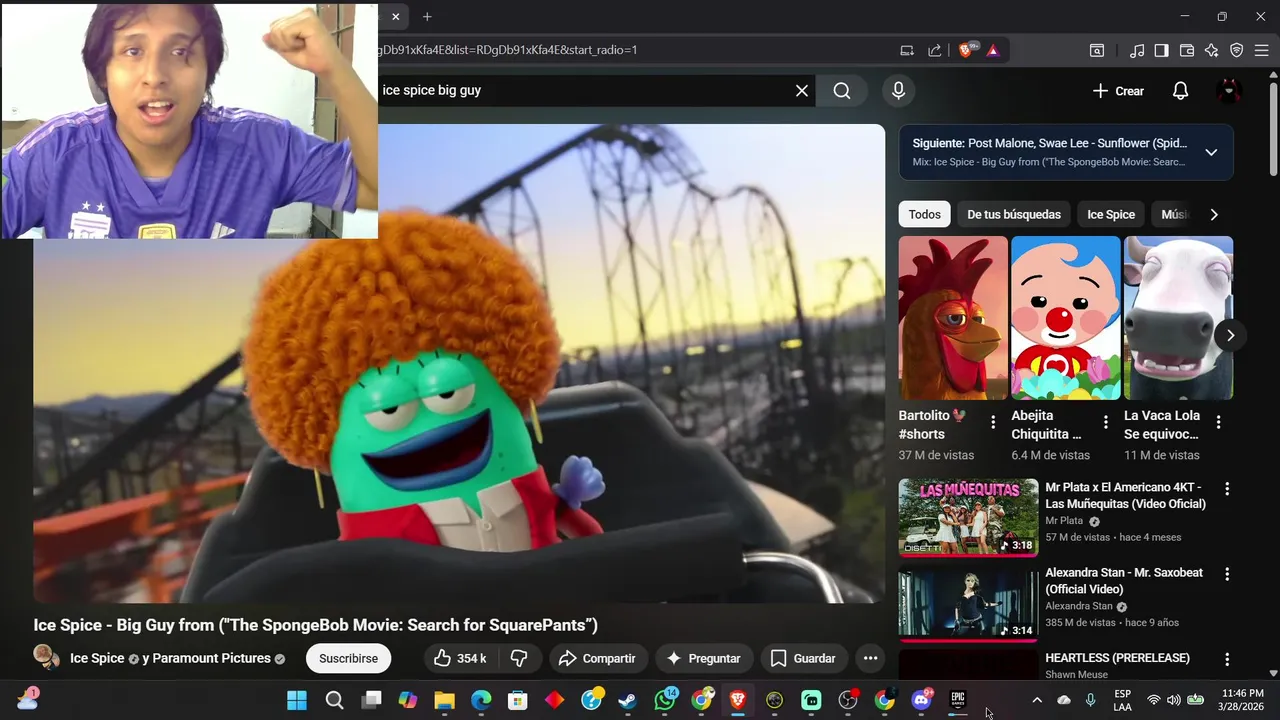
Task: Open Steam from the taskbar
Action: pos(627,700)
